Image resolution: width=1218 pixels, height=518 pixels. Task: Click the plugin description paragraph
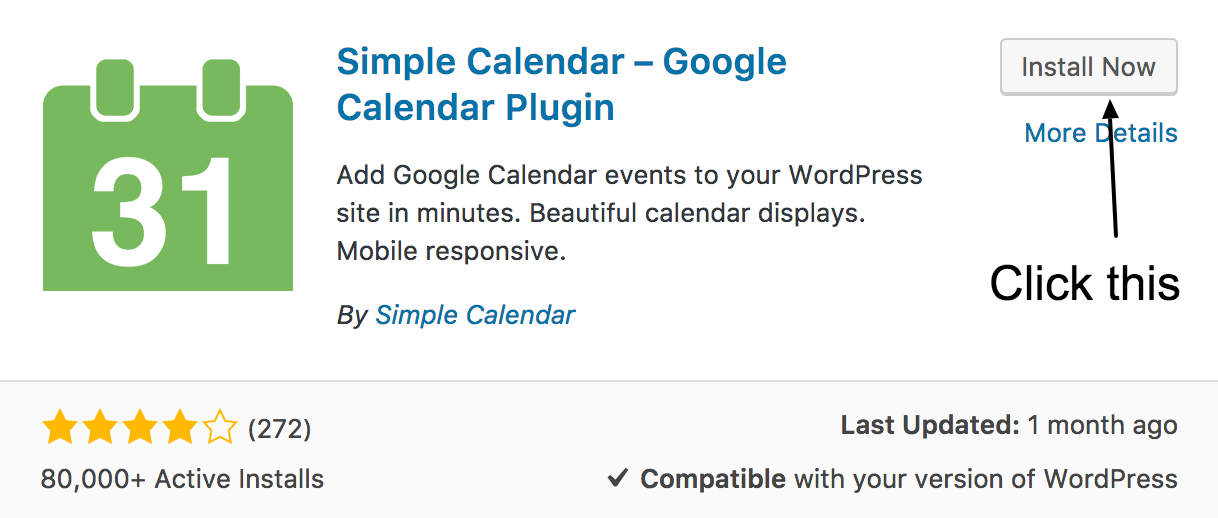[x=630, y=213]
